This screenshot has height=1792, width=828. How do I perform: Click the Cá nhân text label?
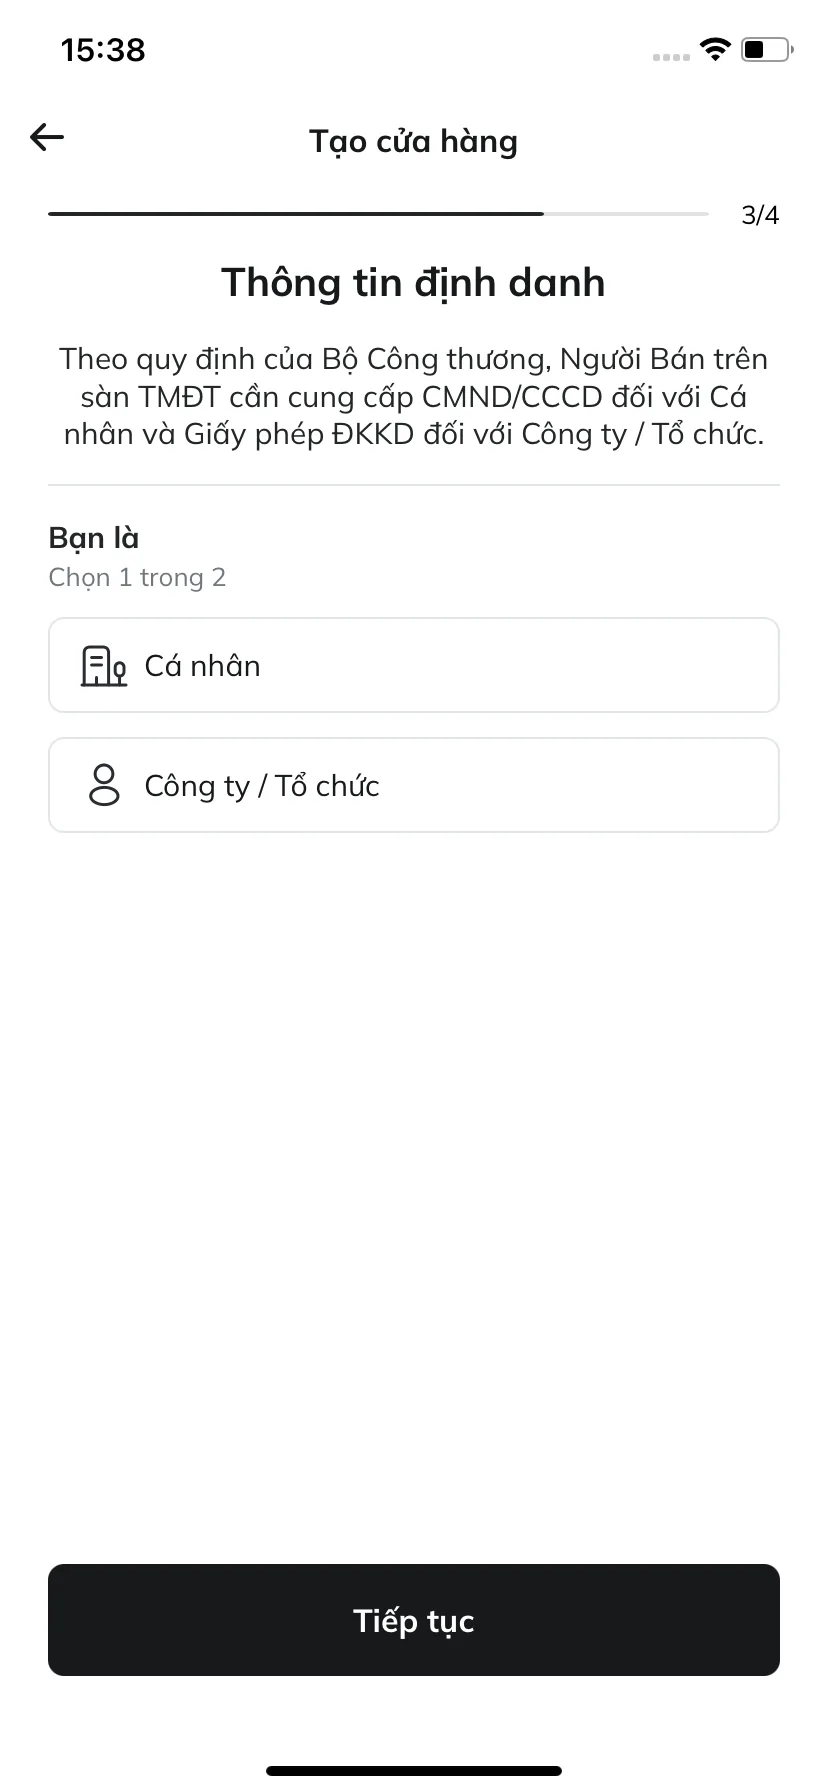(203, 666)
